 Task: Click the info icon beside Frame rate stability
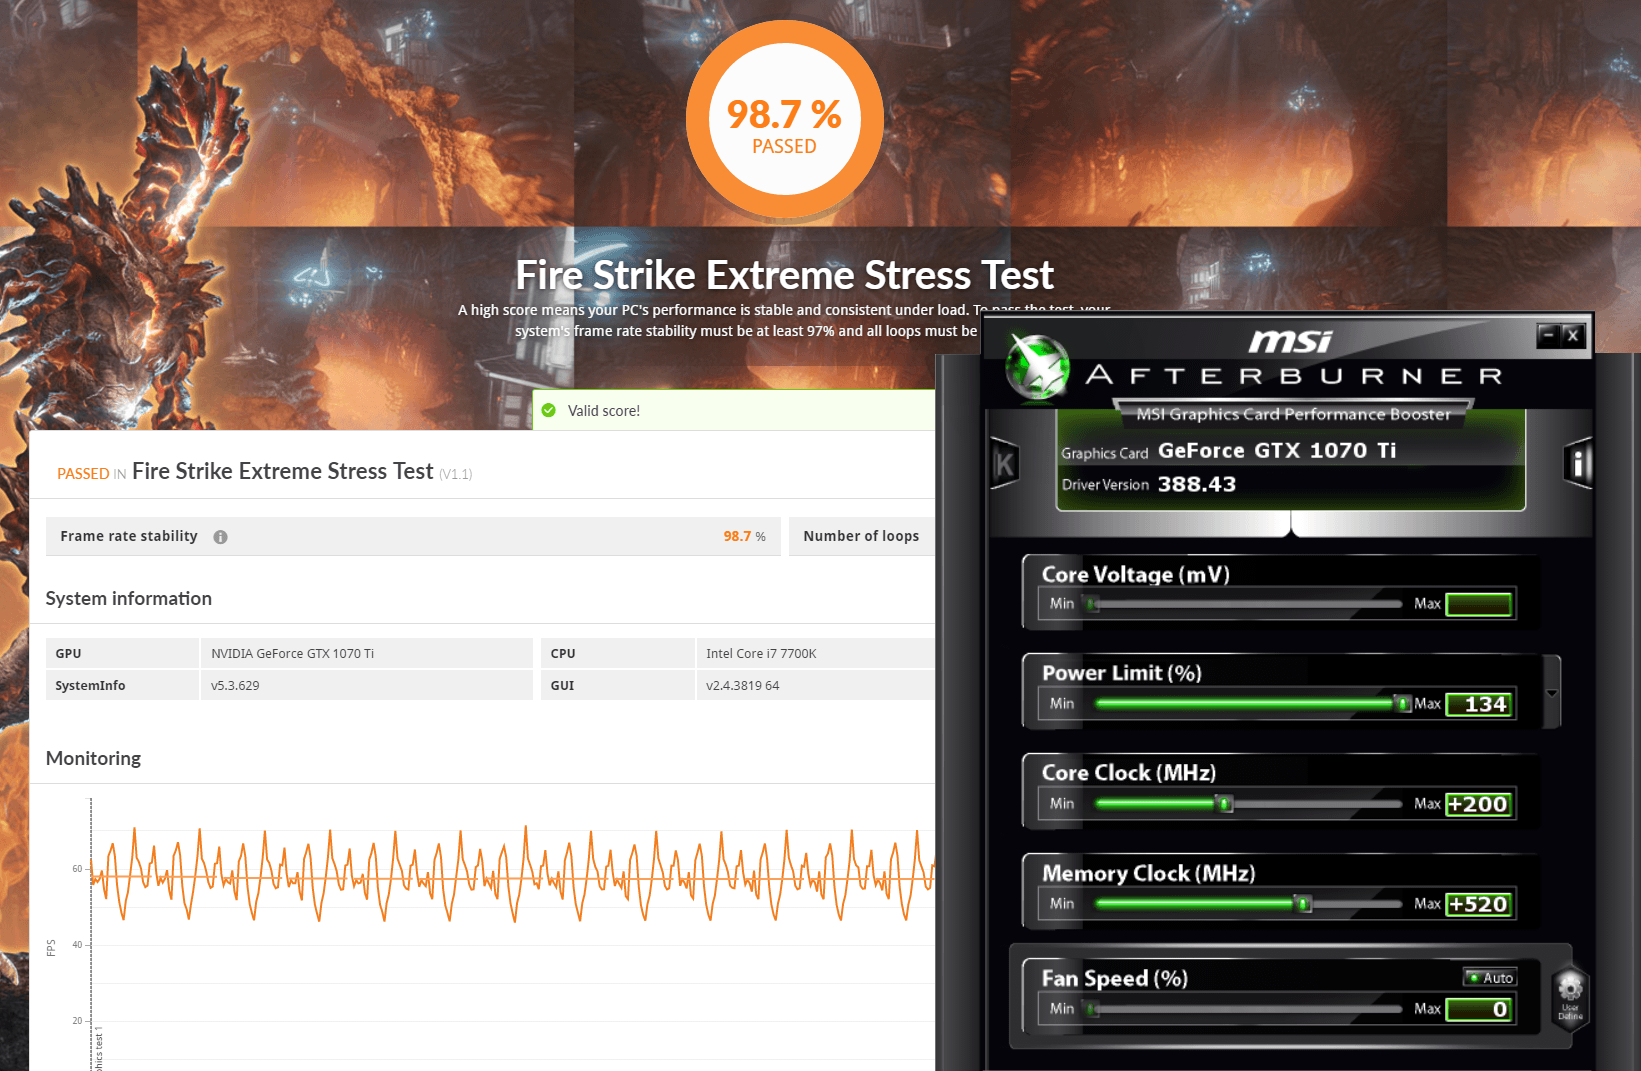tap(221, 537)
